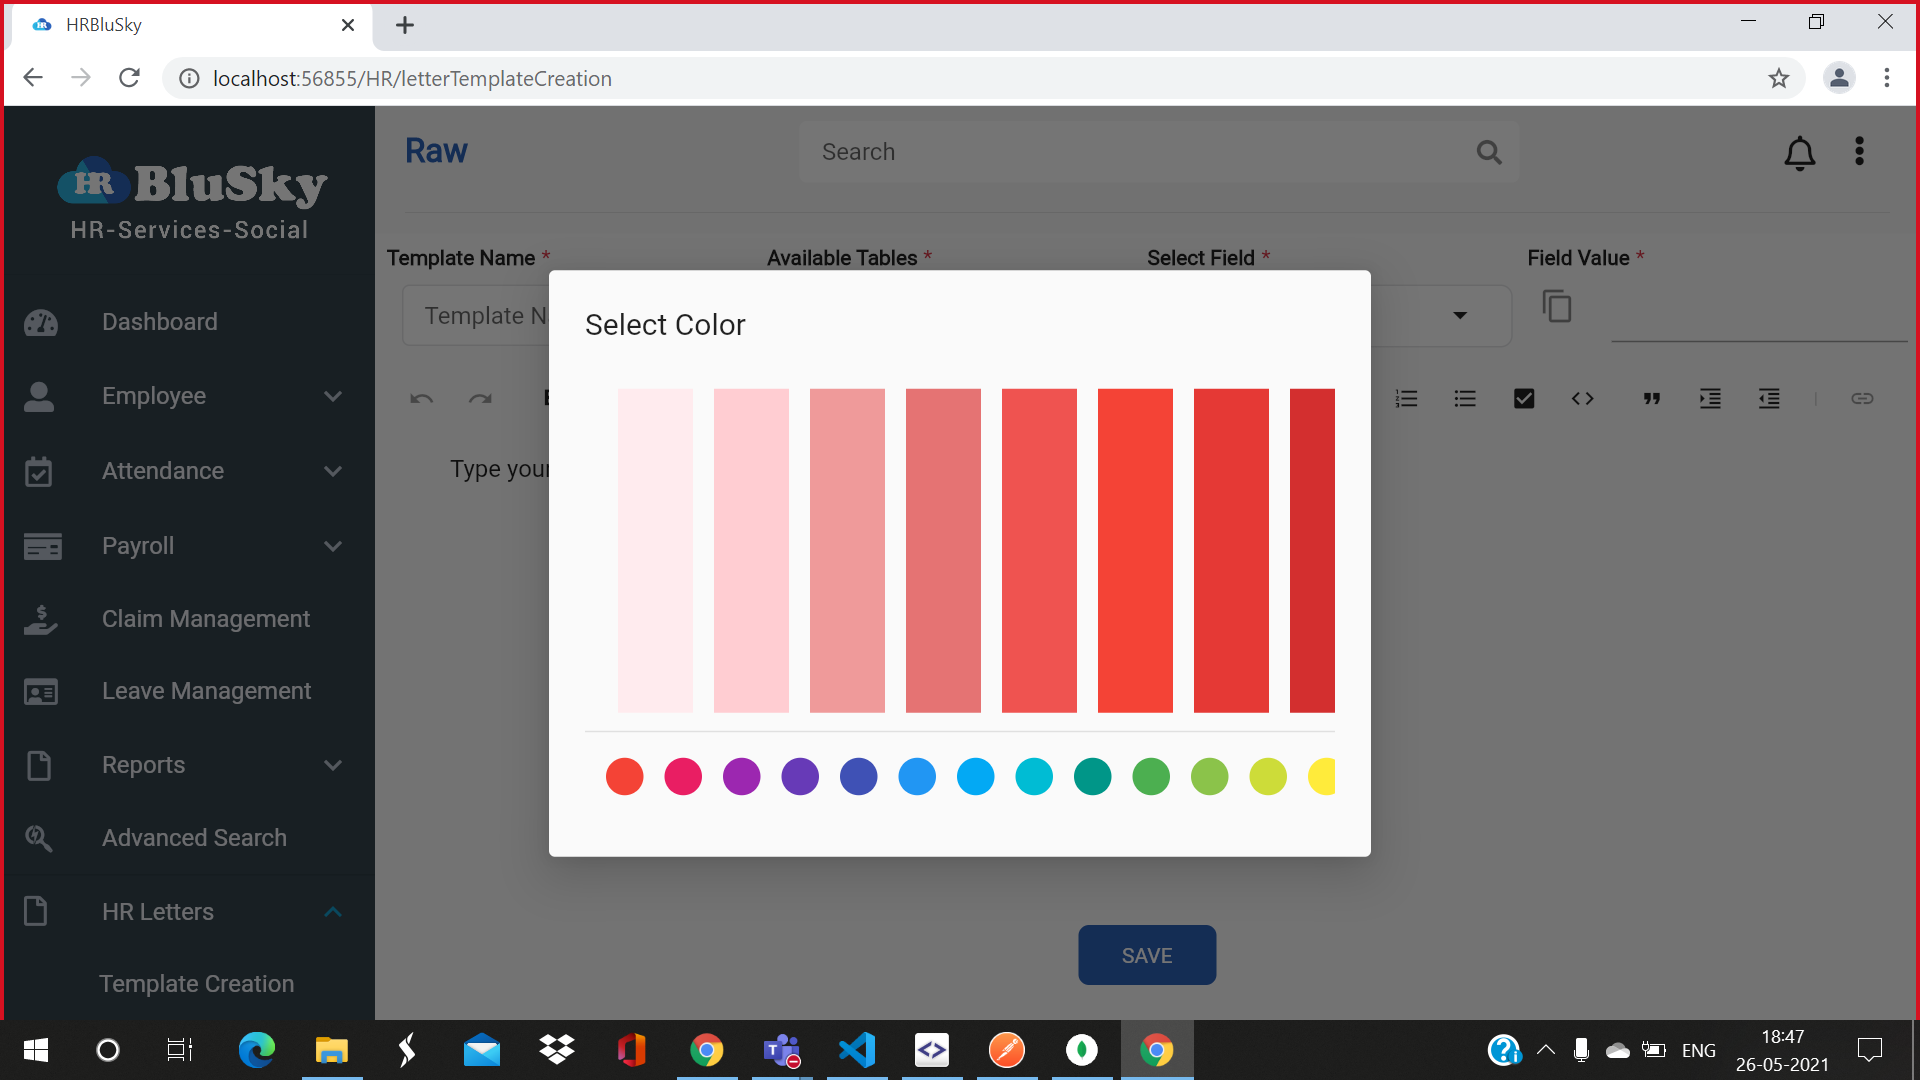Viewport: 1920px width, 1080px height.
Task: Open the code view with the angle brackets icon
Action: coord(1582,398)
